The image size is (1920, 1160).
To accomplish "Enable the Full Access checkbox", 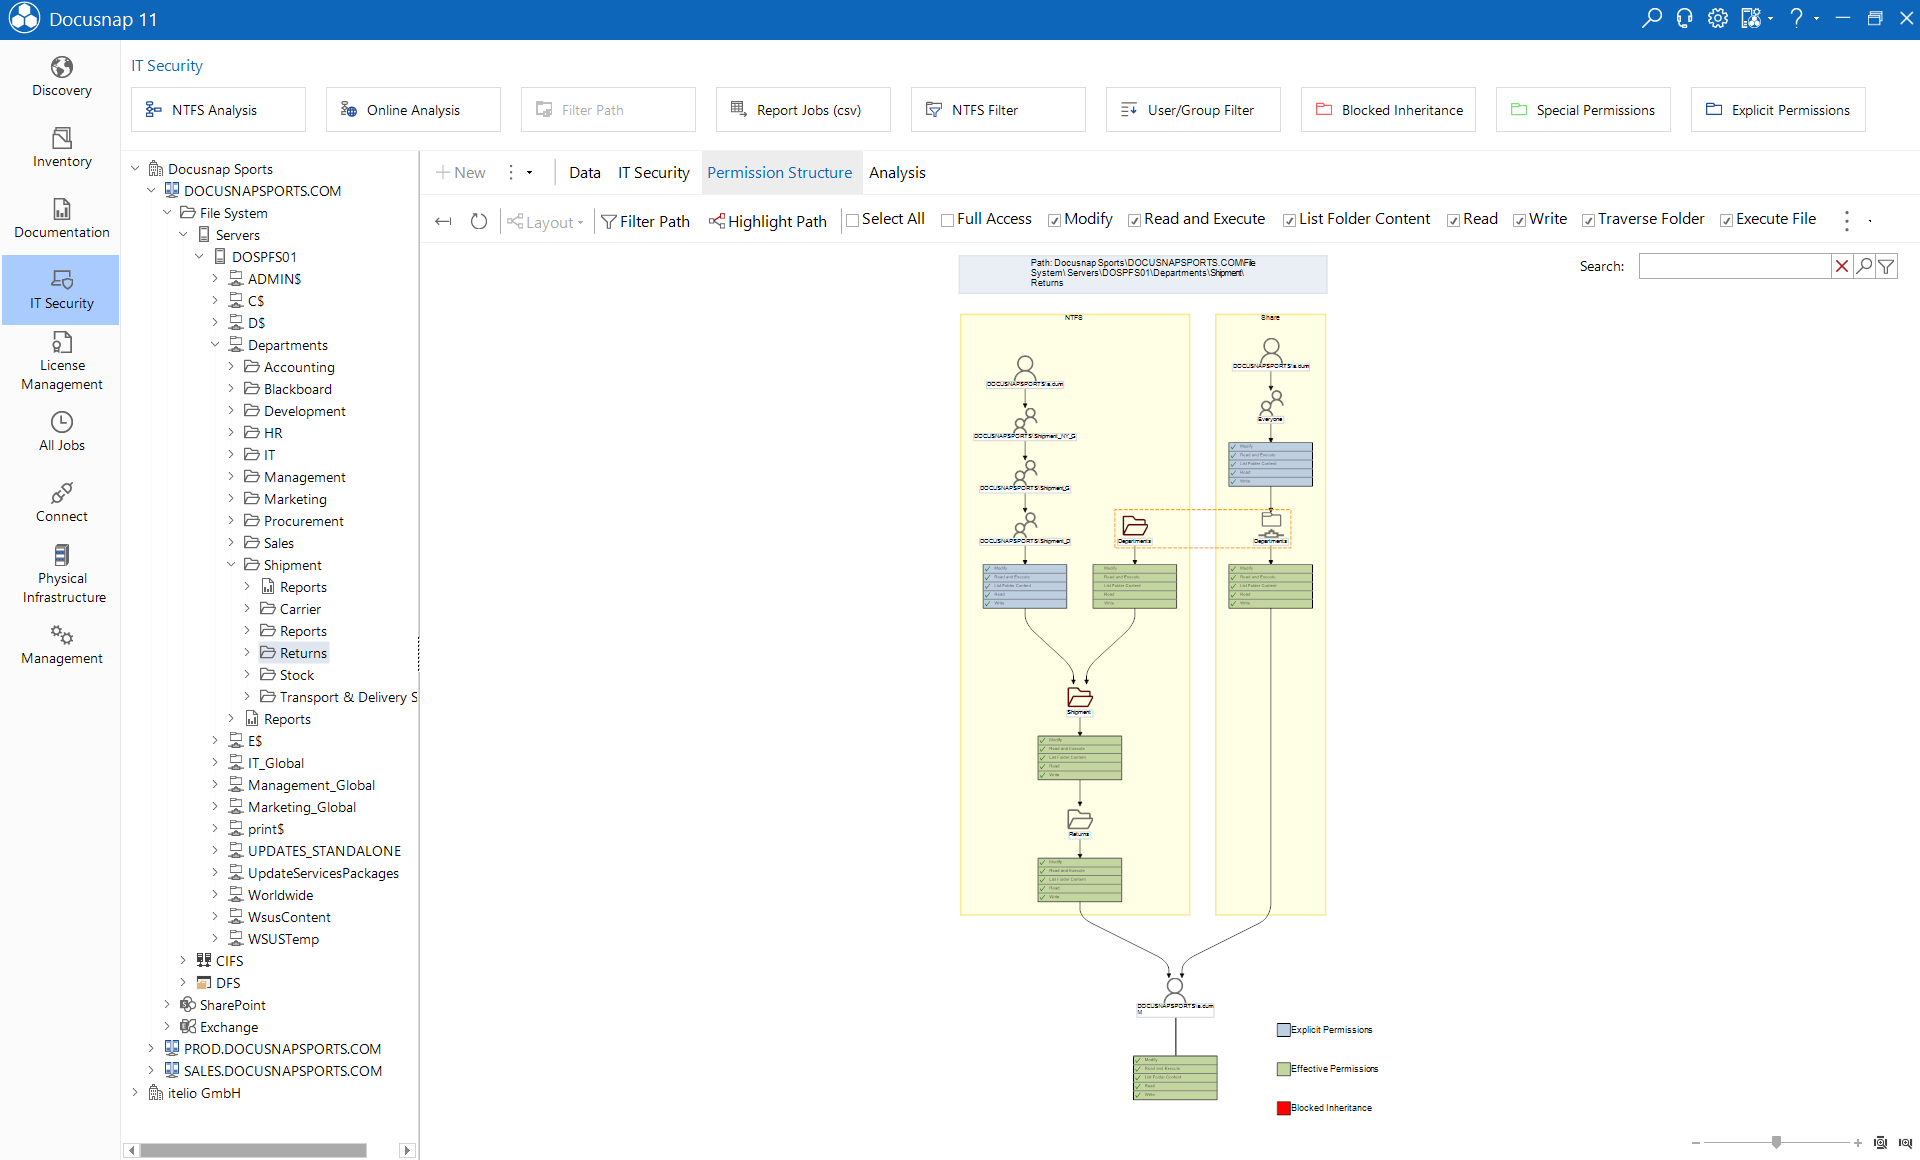I will coord(948,220).
